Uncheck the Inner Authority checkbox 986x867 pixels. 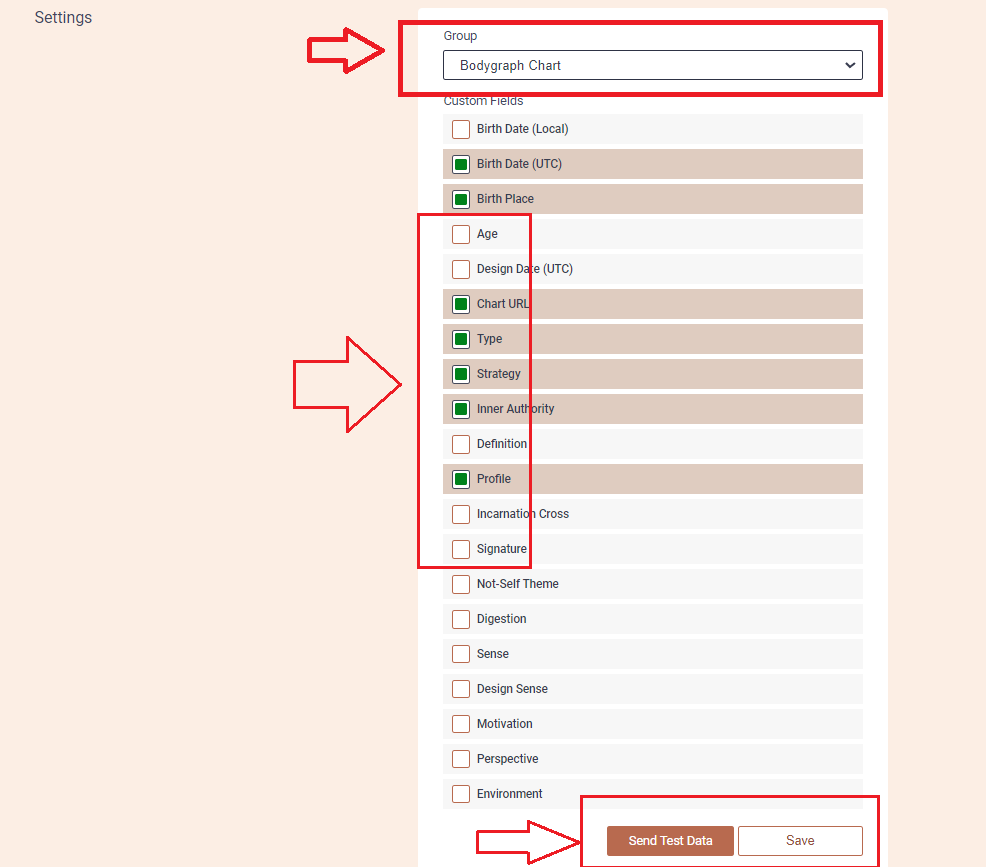[x=461, y=409]
